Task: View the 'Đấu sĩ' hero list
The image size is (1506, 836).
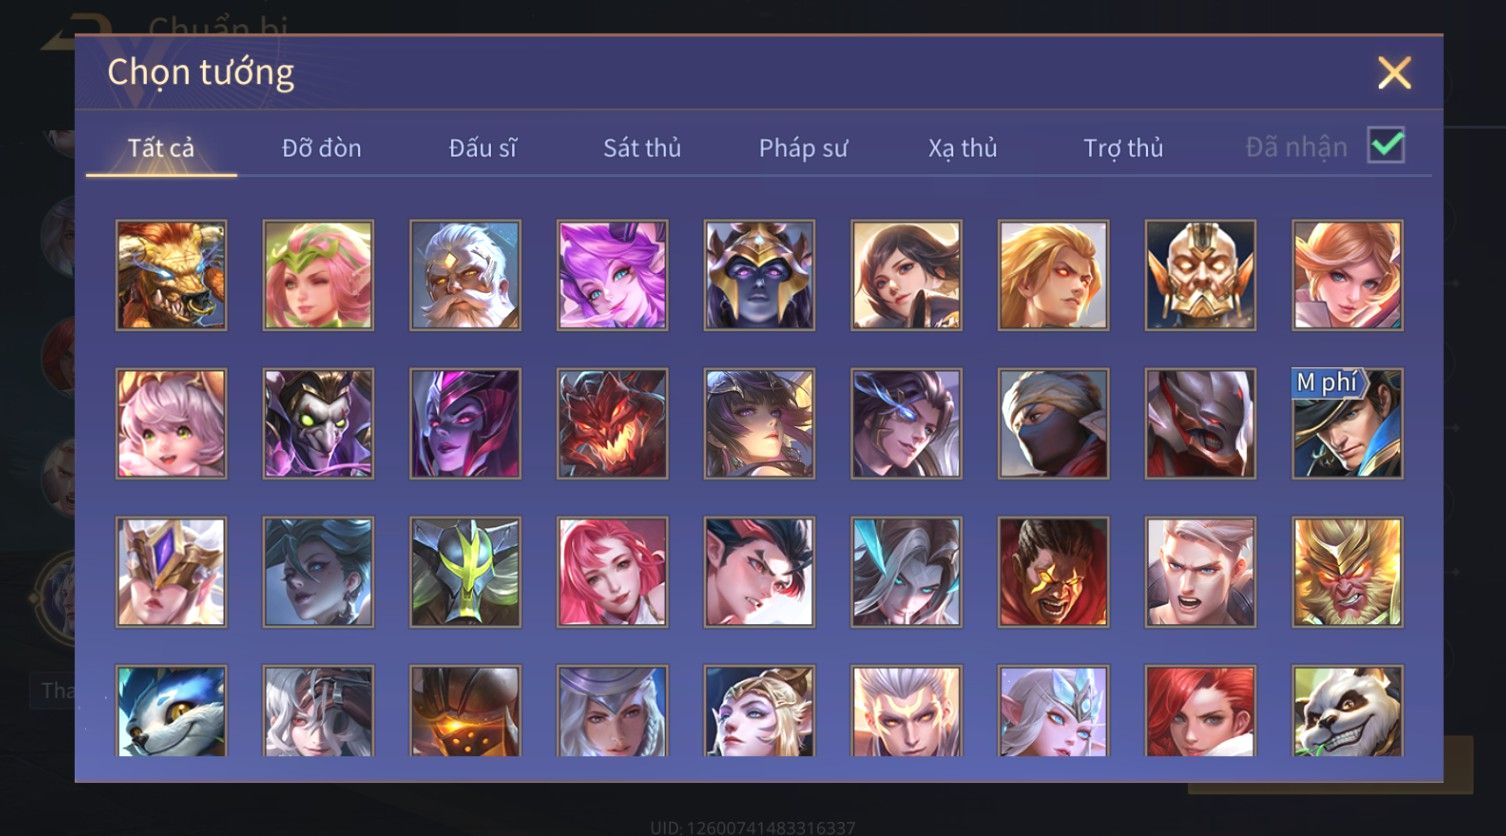Action: click(482, 148)
